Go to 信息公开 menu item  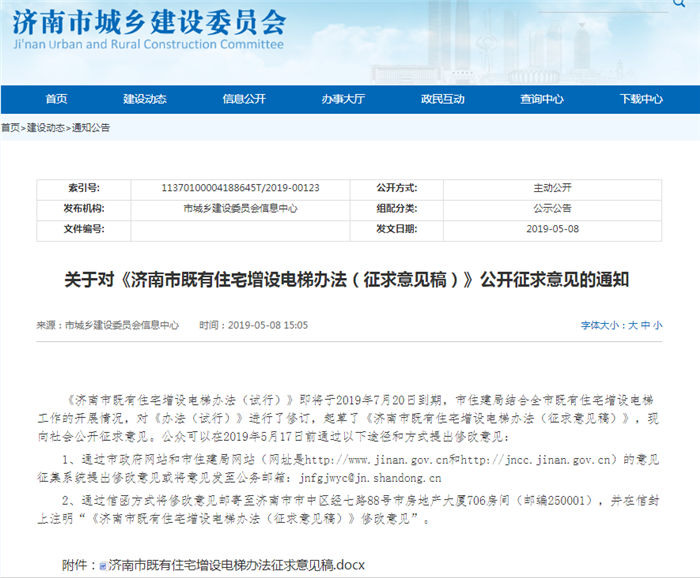(244, 99)
